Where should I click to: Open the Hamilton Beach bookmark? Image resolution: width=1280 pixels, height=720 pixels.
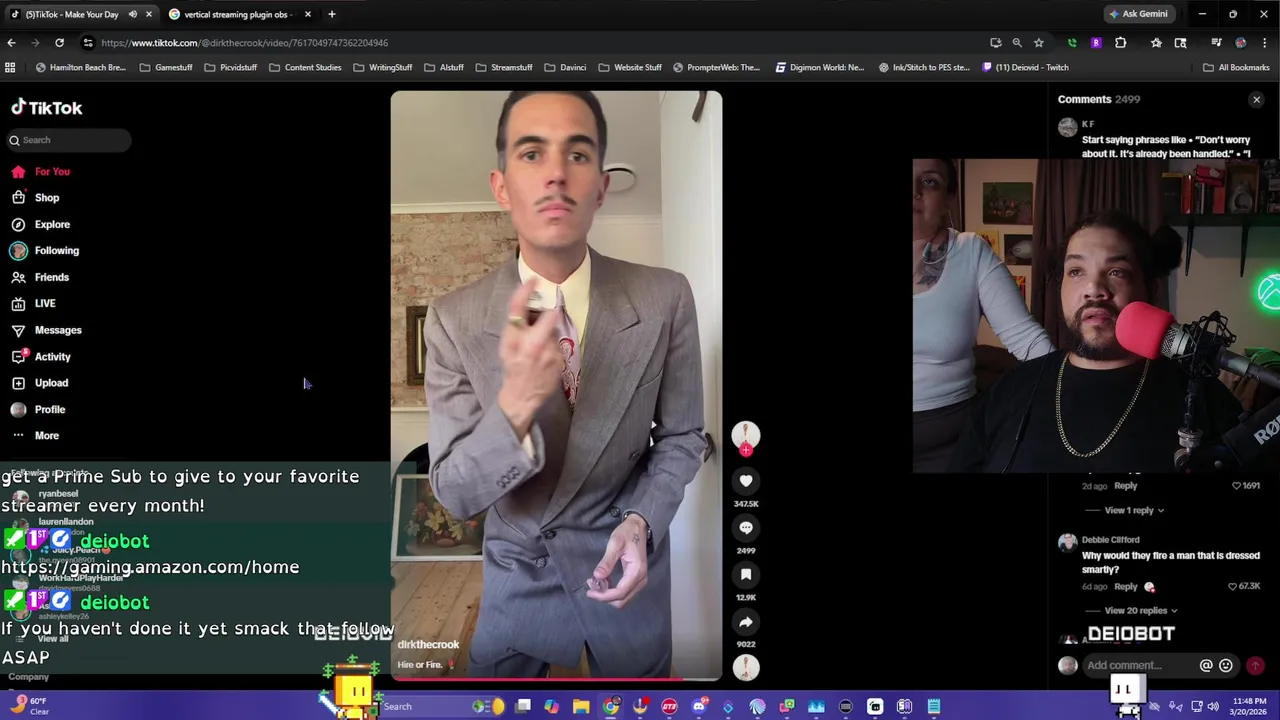pos(80,68)
